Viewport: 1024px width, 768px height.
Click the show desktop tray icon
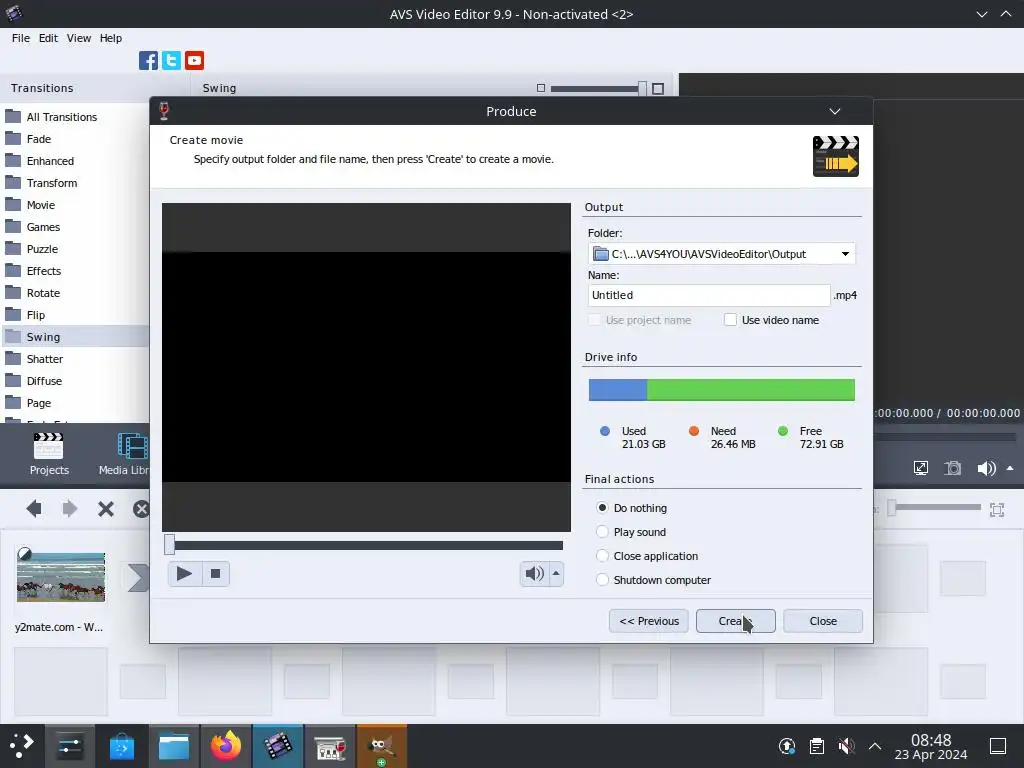point(998,746)
